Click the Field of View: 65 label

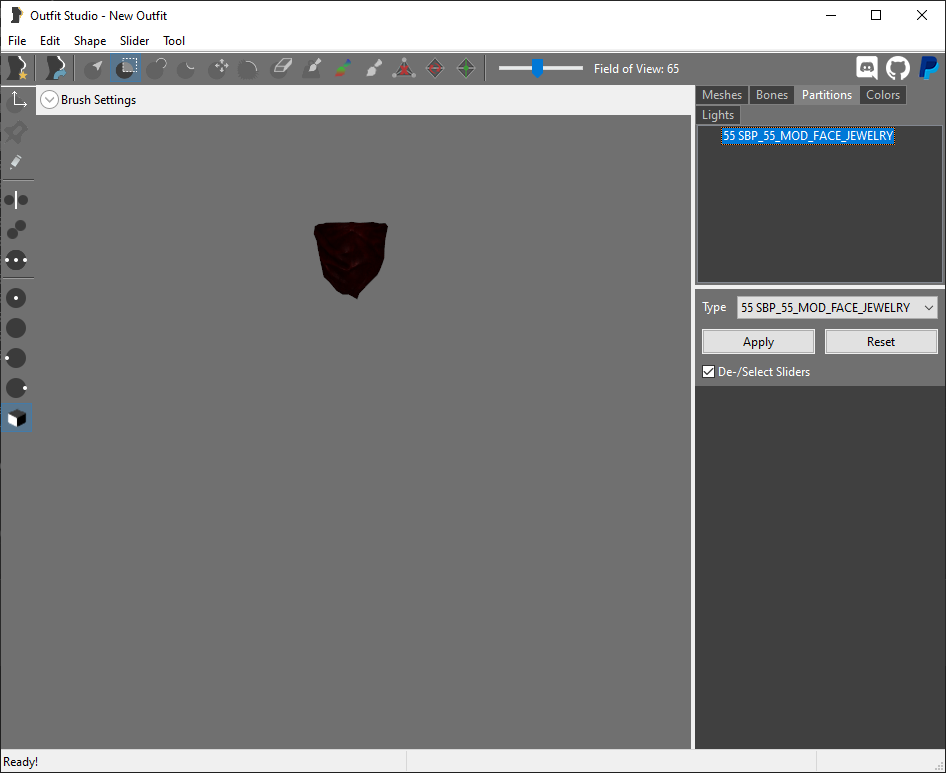[x=636, y=69]
